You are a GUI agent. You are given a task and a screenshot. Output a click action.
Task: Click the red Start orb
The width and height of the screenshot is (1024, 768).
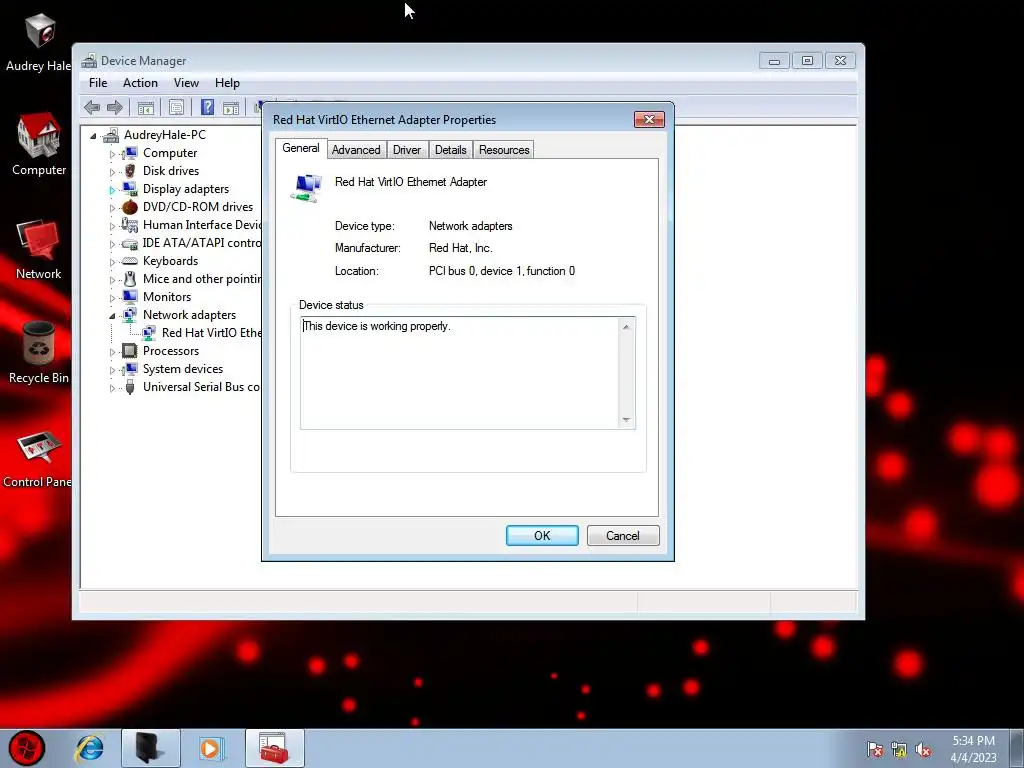[x=27, y=748]
